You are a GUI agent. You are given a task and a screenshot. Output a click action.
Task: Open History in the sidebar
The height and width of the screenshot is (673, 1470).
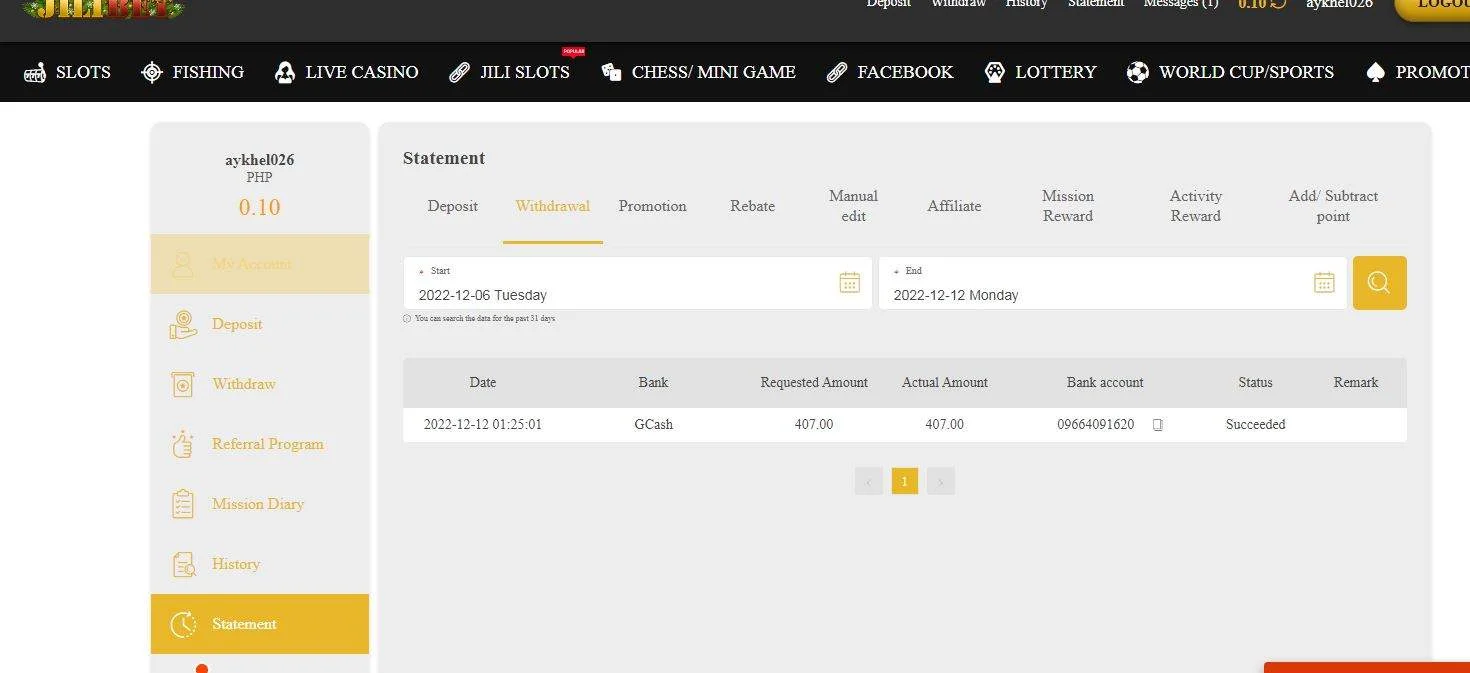[260, 564]
